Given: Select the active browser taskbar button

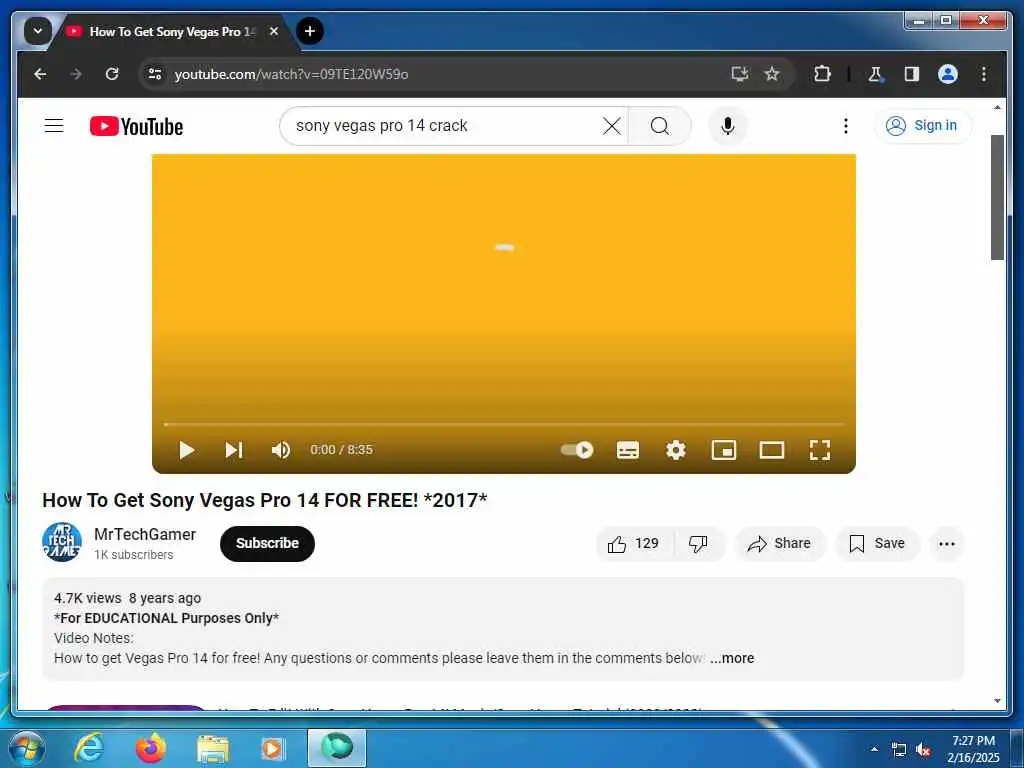Looking at the screenshot, I should coord(337,748).
